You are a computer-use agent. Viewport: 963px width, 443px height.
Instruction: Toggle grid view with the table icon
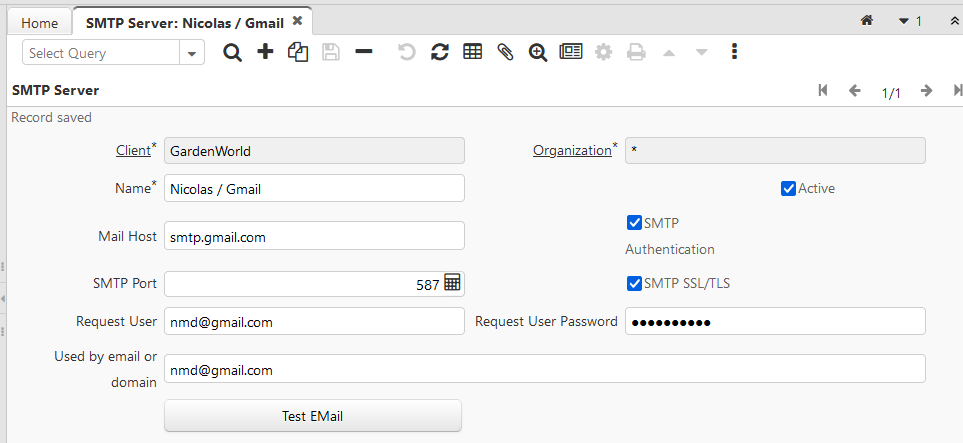473,53
